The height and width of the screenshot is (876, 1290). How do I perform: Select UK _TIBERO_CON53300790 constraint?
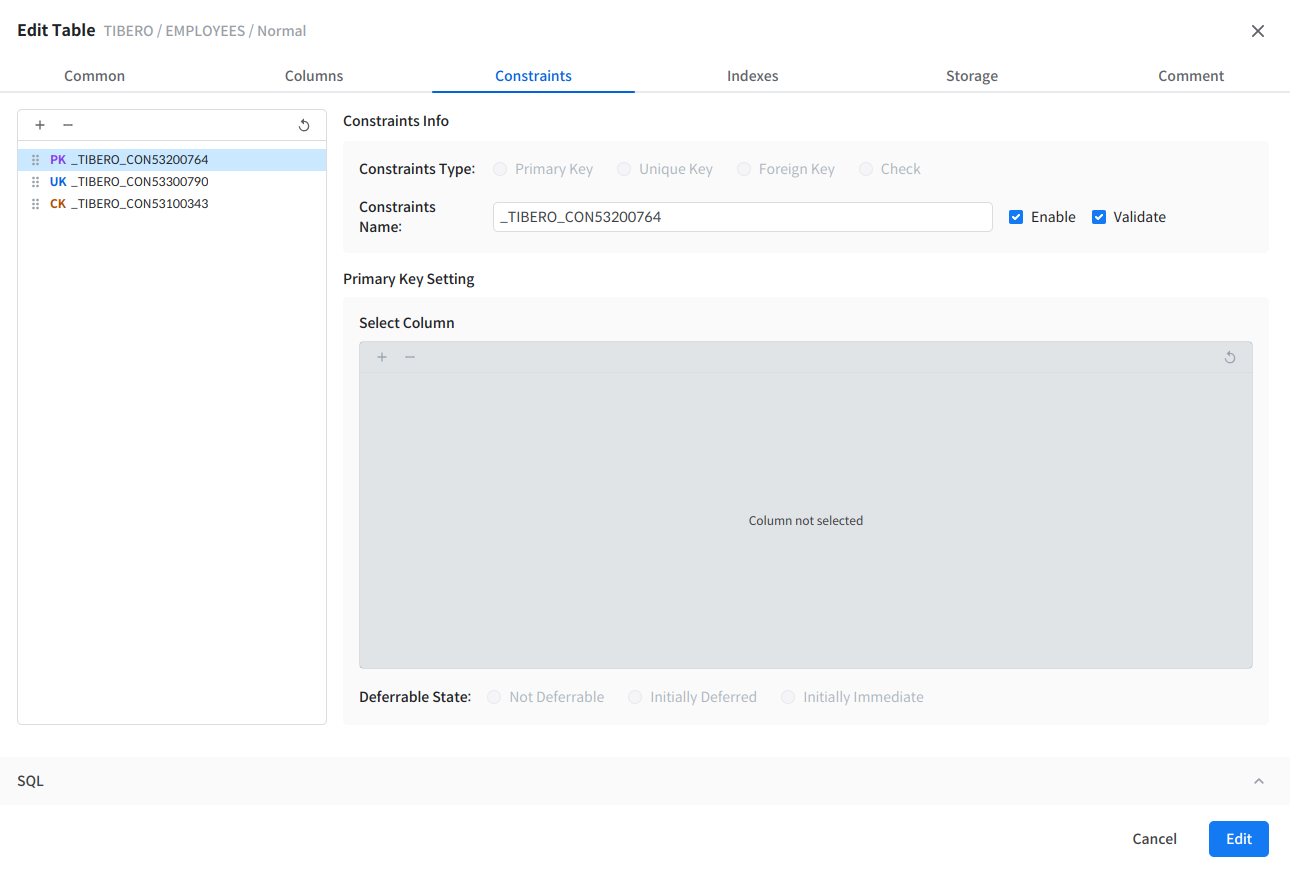coord(139,182)
